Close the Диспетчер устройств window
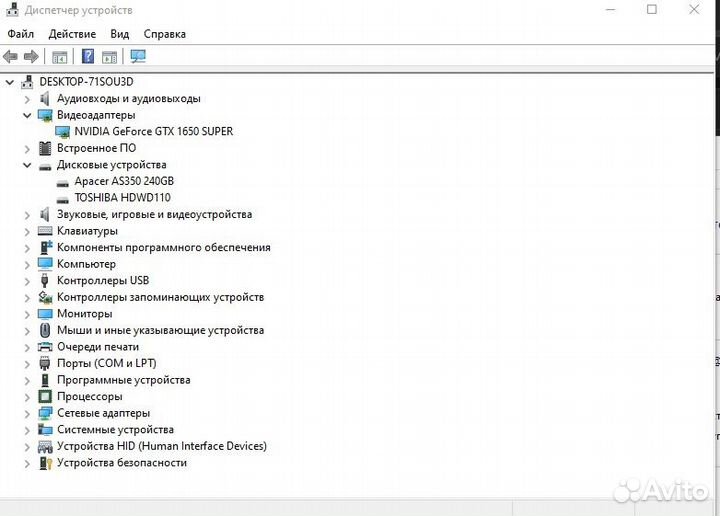Image resolution: width=720 pixels, height=516 pixels. (x=694, y=9)
